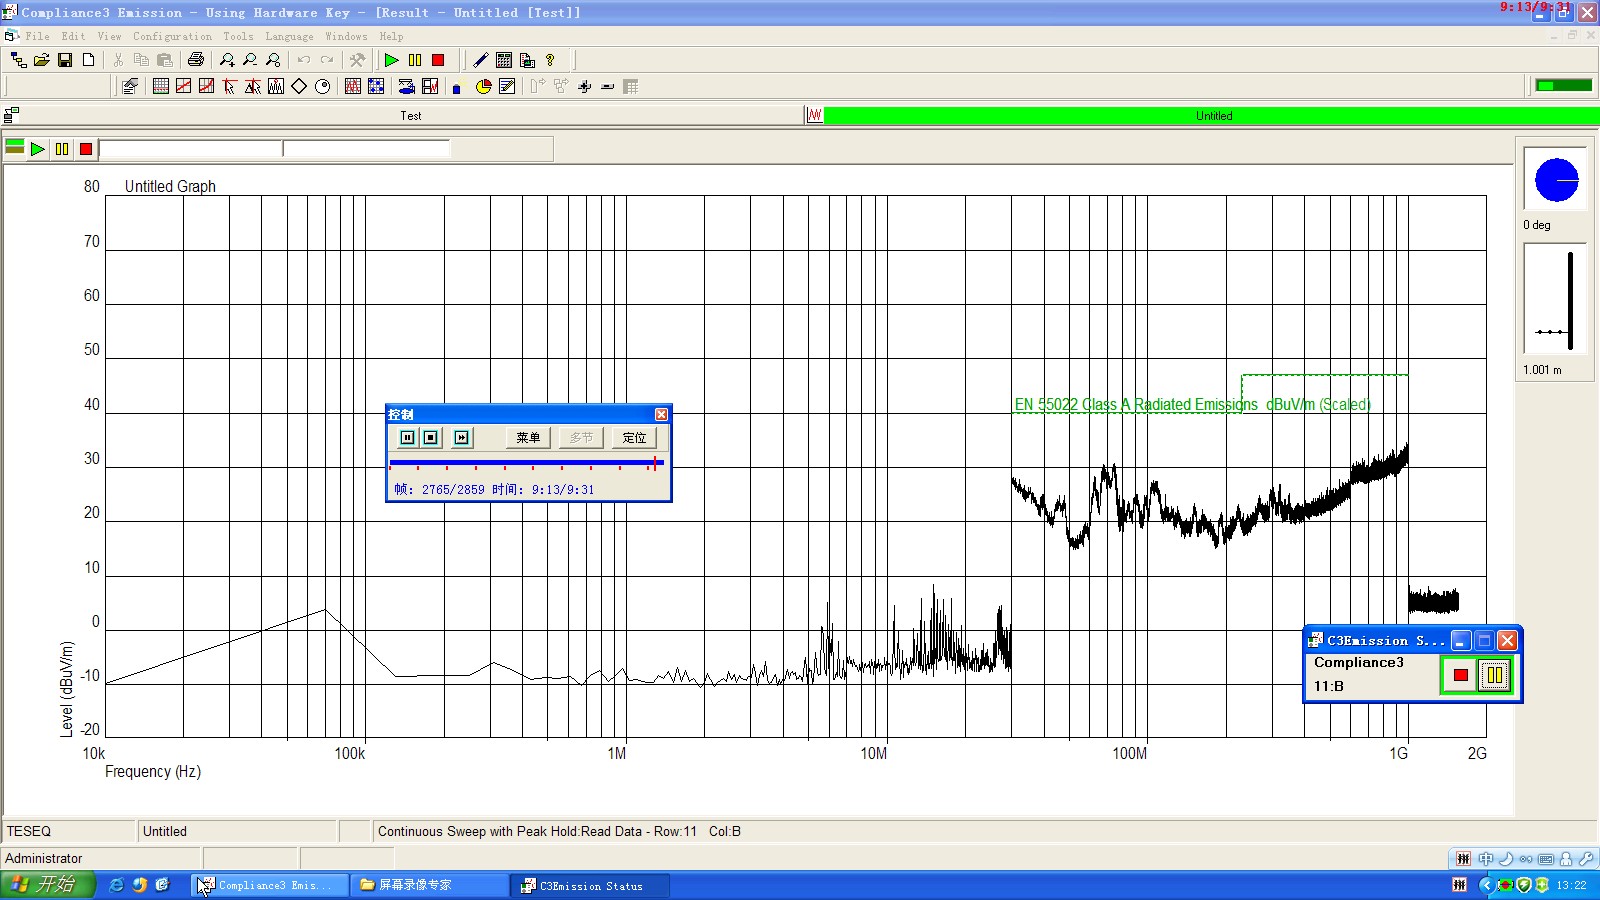Click yellow pause in C3Emission Status window
Screen dimensions: 1600x900
[1494, 675]
